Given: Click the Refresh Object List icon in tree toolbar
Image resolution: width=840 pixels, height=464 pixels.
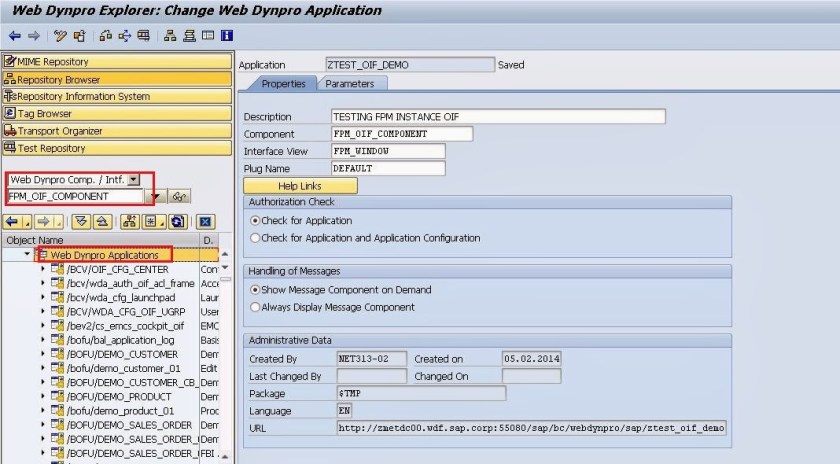Looking at the screenshot, I should (176, 221).
